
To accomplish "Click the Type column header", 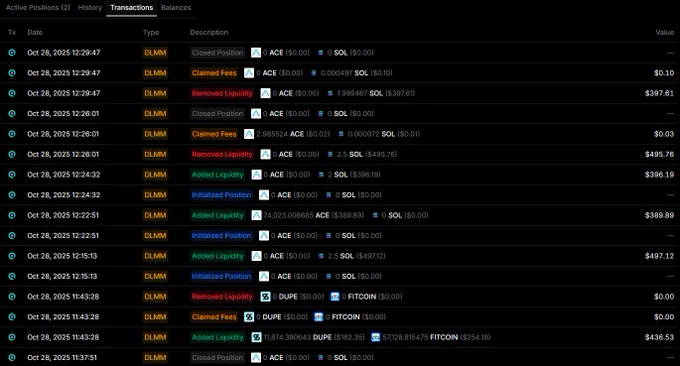I will pyautogui.click(x=151, y=33).
